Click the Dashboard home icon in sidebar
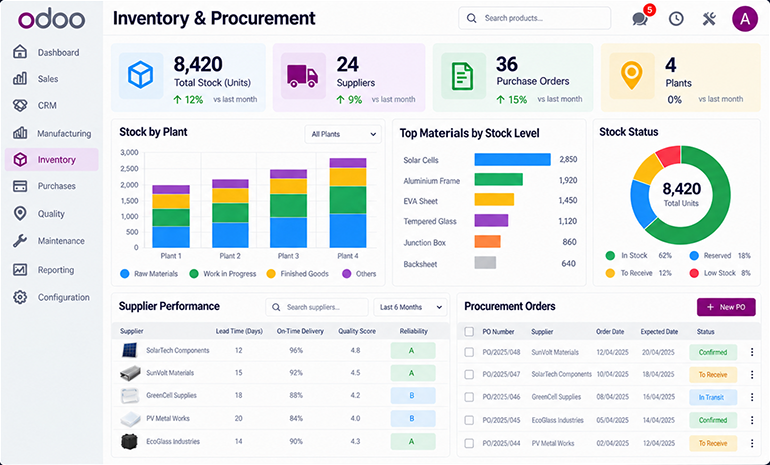The width and height of the screenshot is (770, 465). click(20, 52)
